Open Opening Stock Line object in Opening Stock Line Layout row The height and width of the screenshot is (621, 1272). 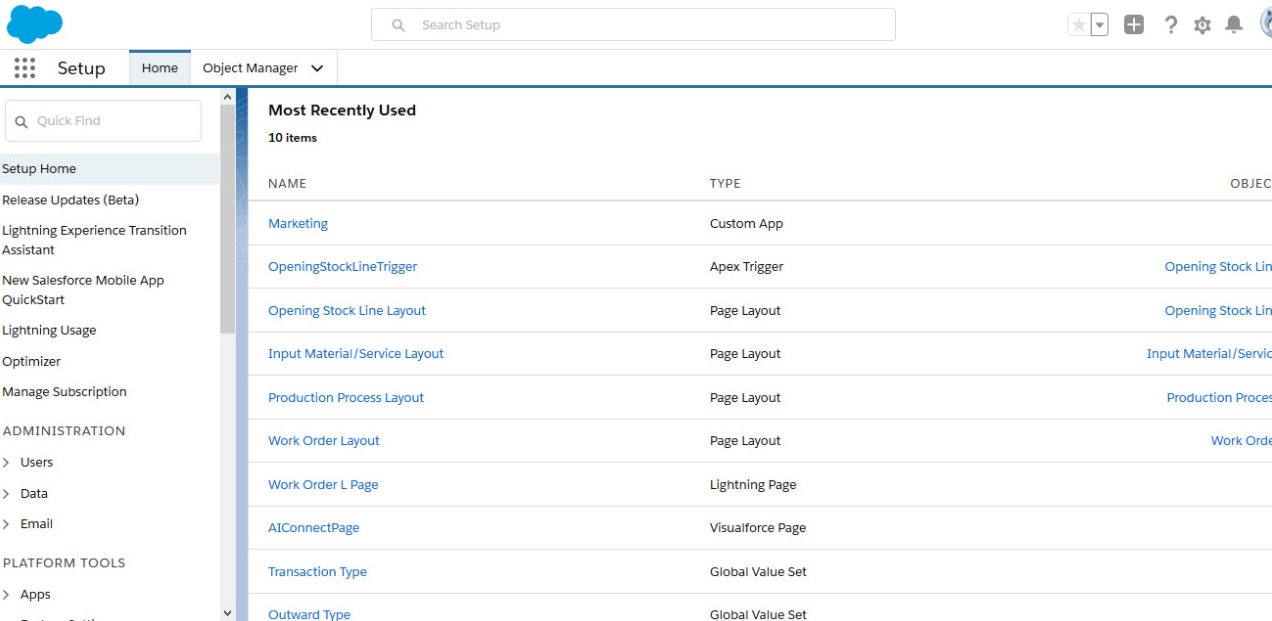(1218, 311)
